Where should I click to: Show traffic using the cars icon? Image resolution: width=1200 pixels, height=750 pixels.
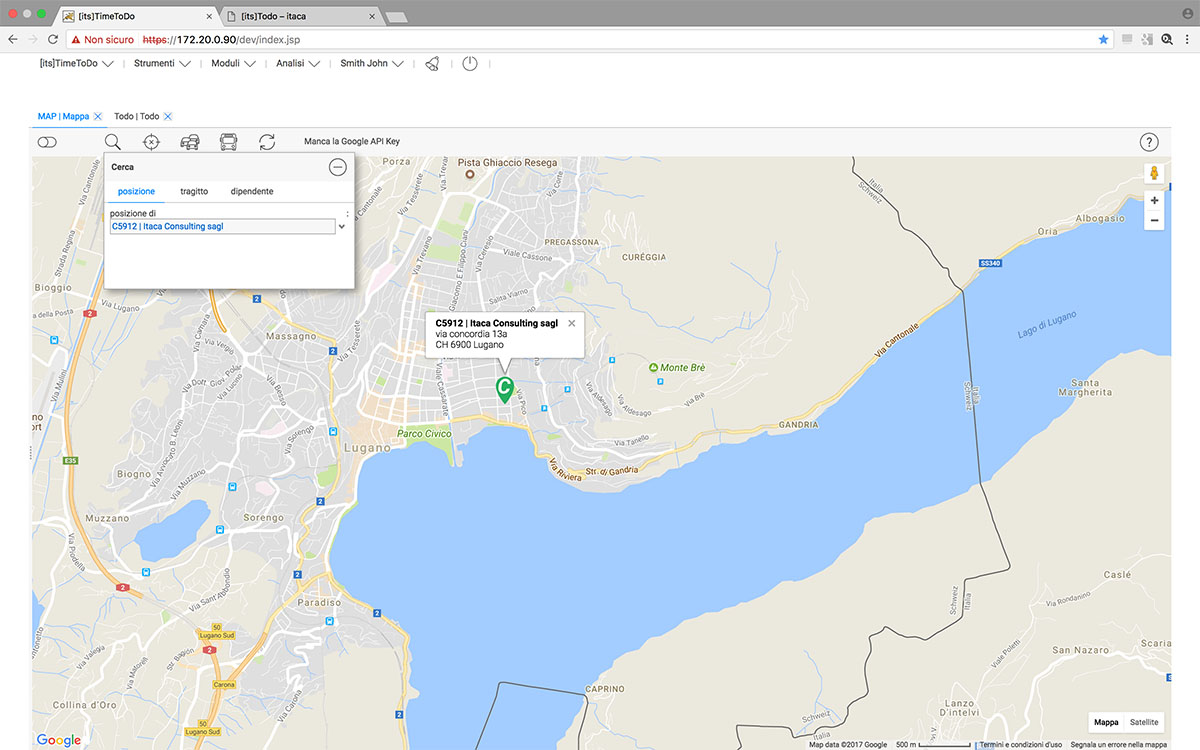[190, 143]
